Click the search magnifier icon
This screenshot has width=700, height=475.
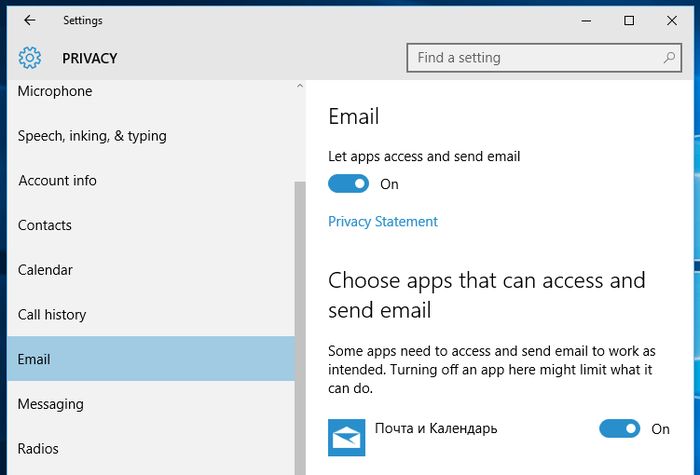(x=670, y=58)
